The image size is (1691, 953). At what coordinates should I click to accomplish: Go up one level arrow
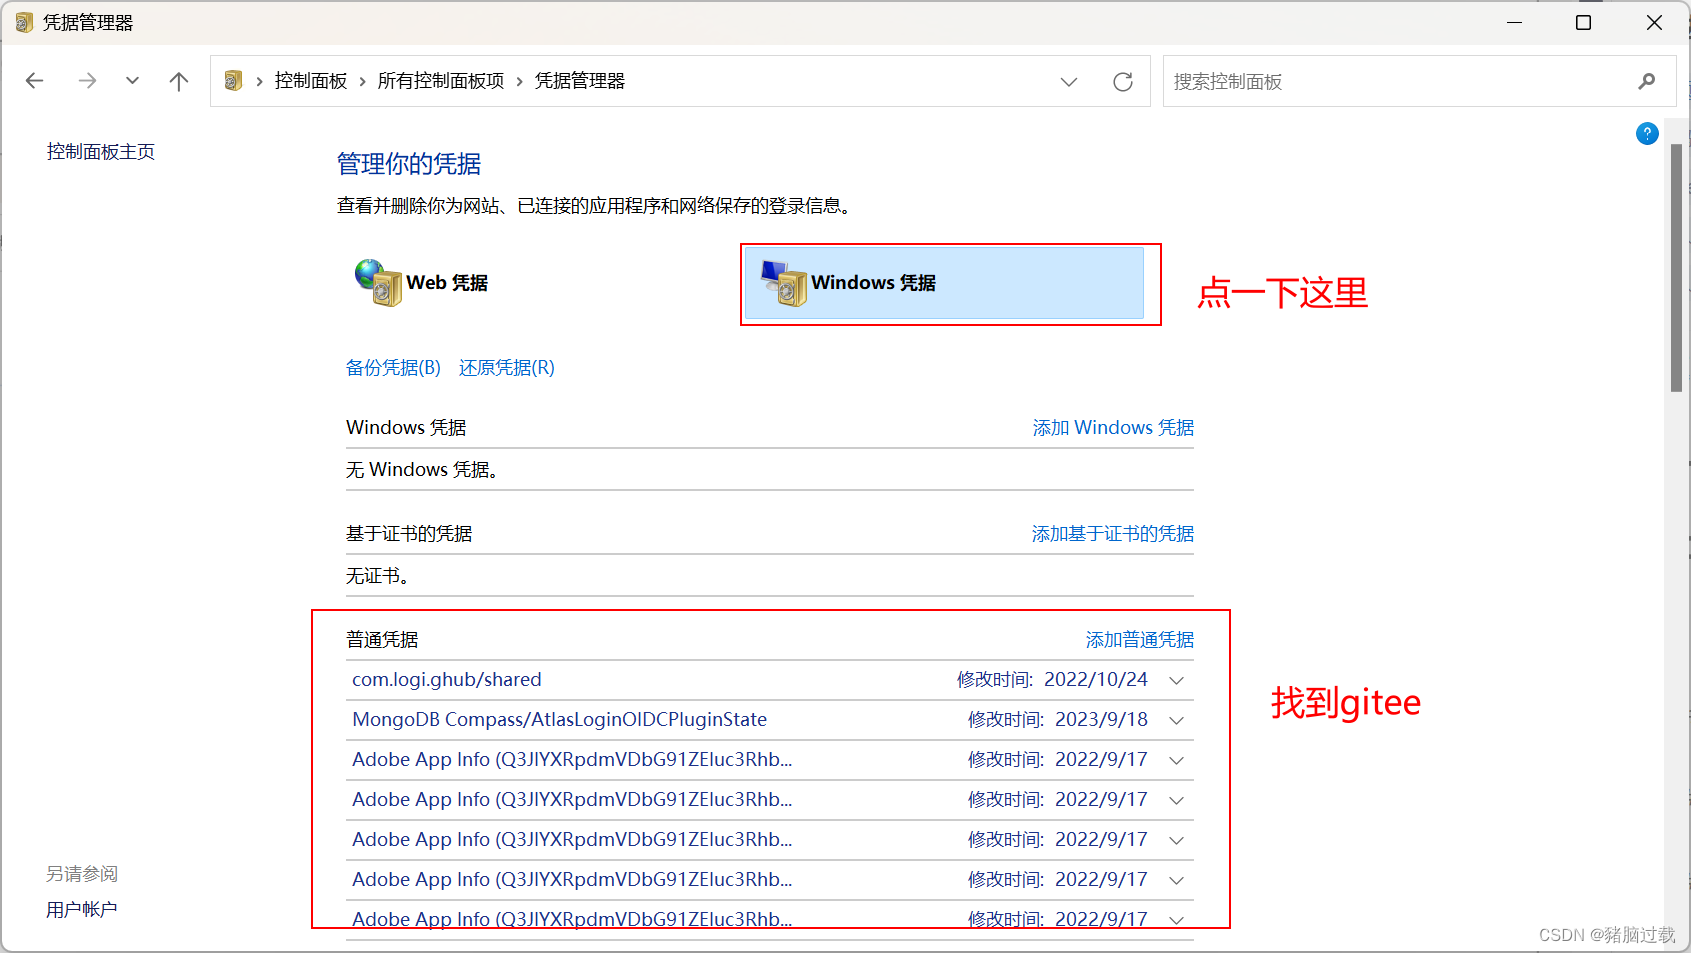pos(179,81)
